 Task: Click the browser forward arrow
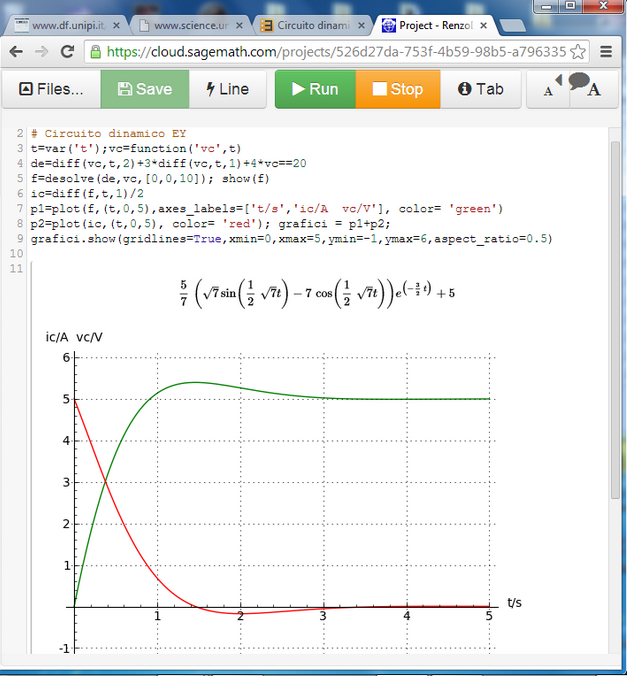point(44,51)
